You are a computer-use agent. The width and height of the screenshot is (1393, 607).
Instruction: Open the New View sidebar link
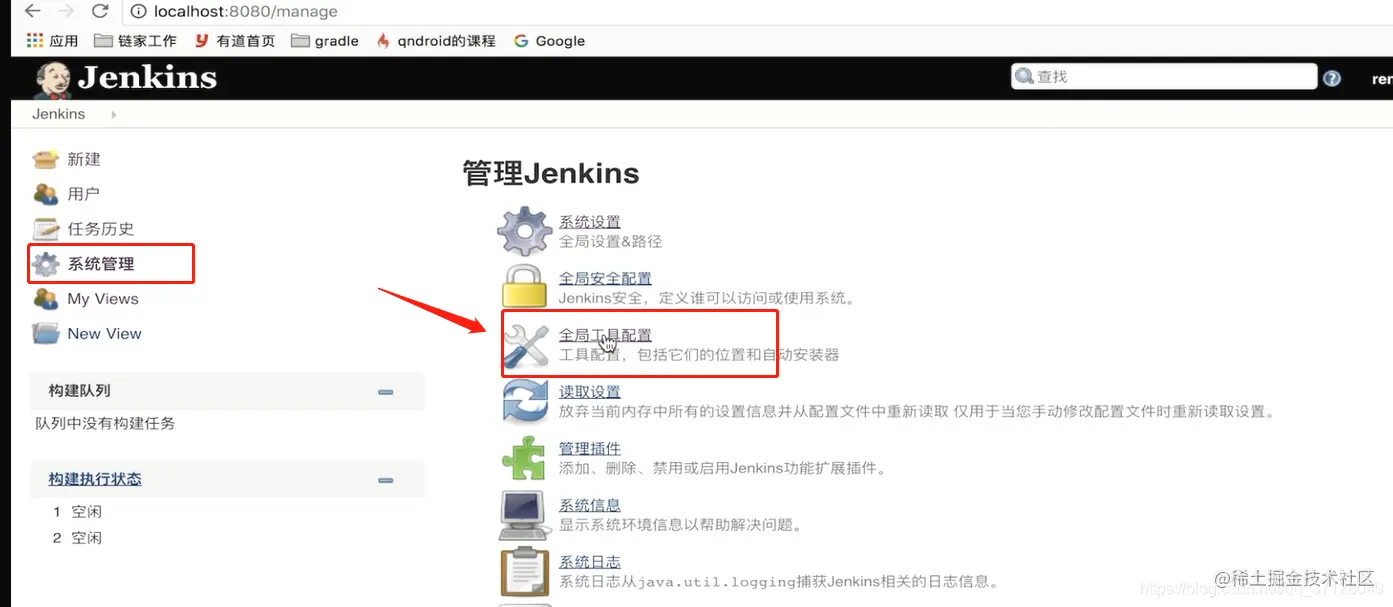pyautogui.click(x=105, y=334)
